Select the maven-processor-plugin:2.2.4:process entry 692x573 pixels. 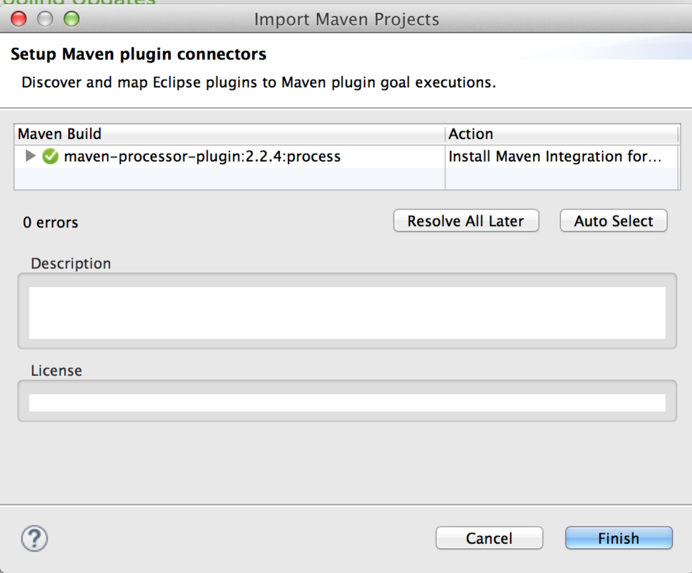[x=202, y=156]
